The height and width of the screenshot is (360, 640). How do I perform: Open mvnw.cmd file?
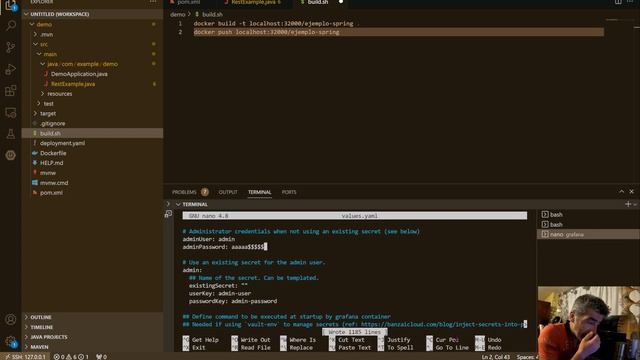pyautogui.click(x=54, y=183)
